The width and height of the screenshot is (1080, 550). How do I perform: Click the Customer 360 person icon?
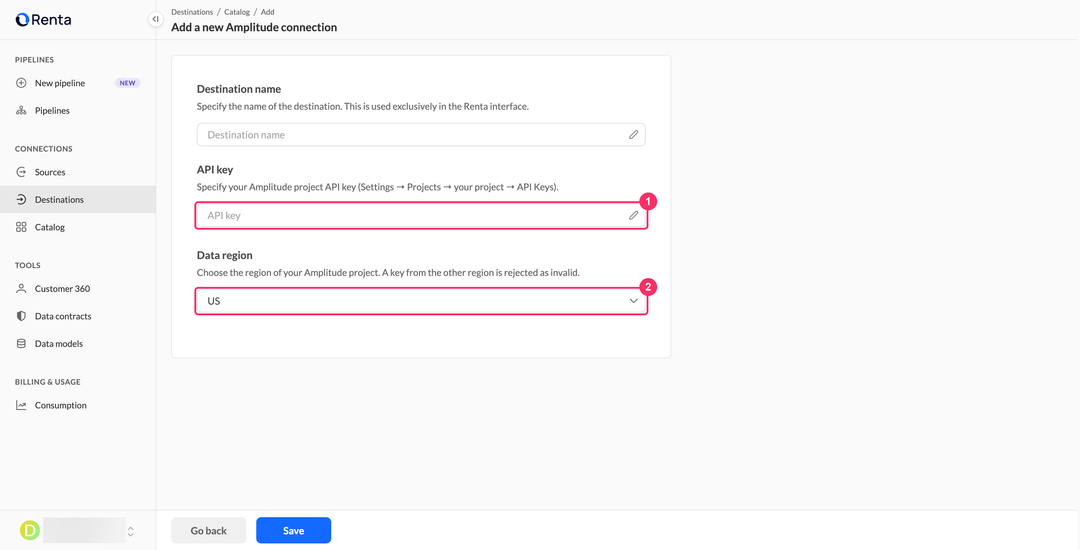(21, 289)
